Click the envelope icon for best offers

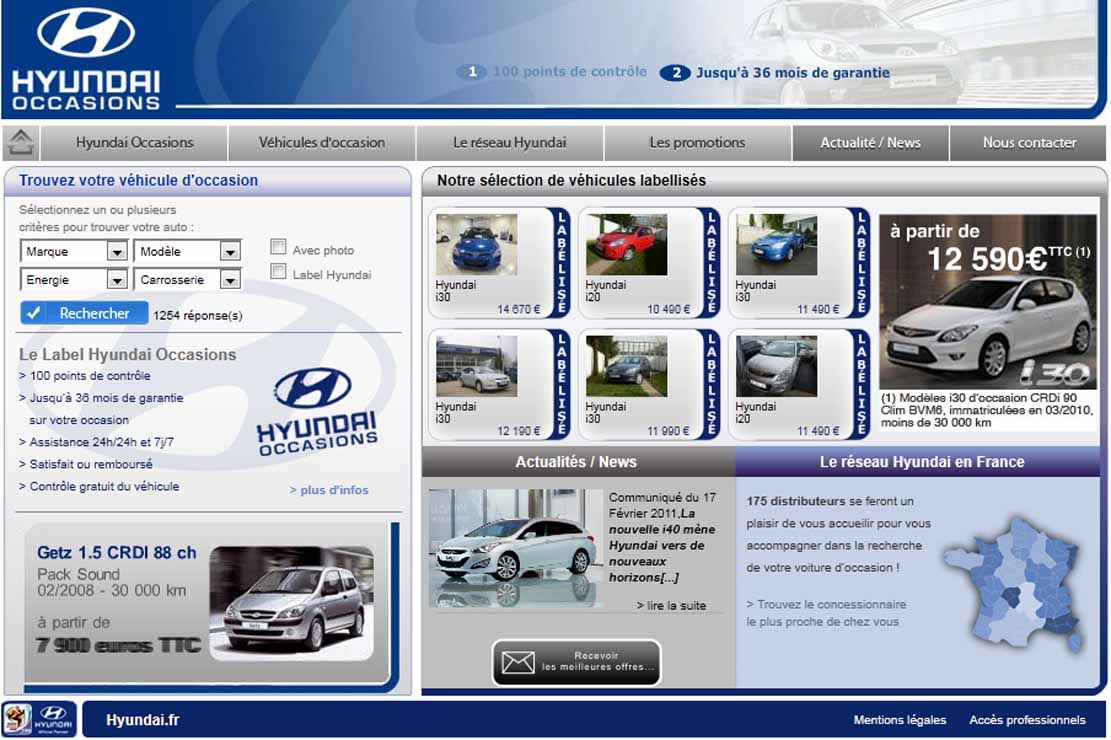pos(517,663)
